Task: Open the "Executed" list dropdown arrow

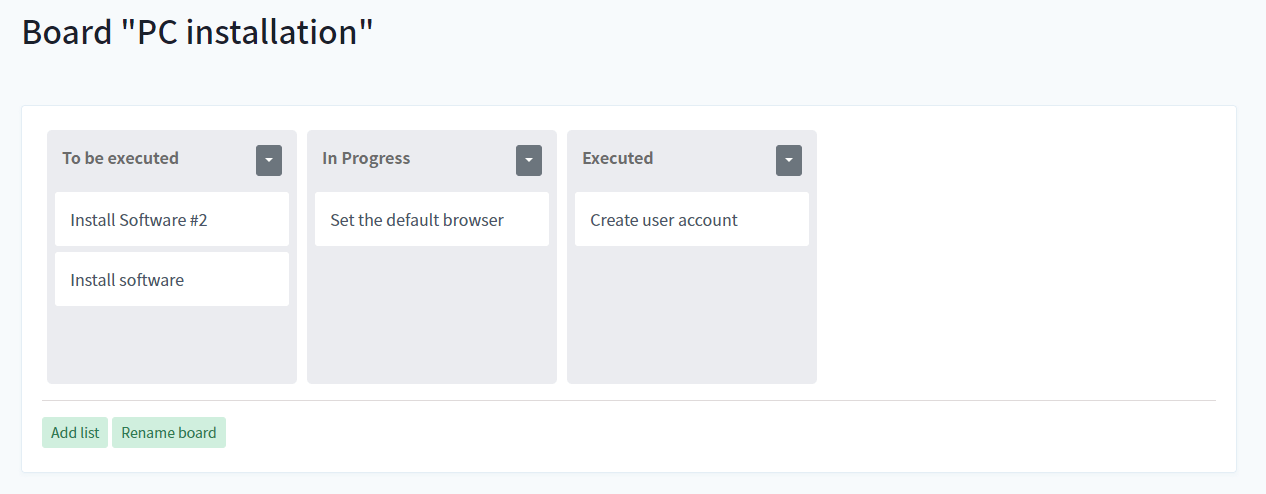Action: [788, 160]
